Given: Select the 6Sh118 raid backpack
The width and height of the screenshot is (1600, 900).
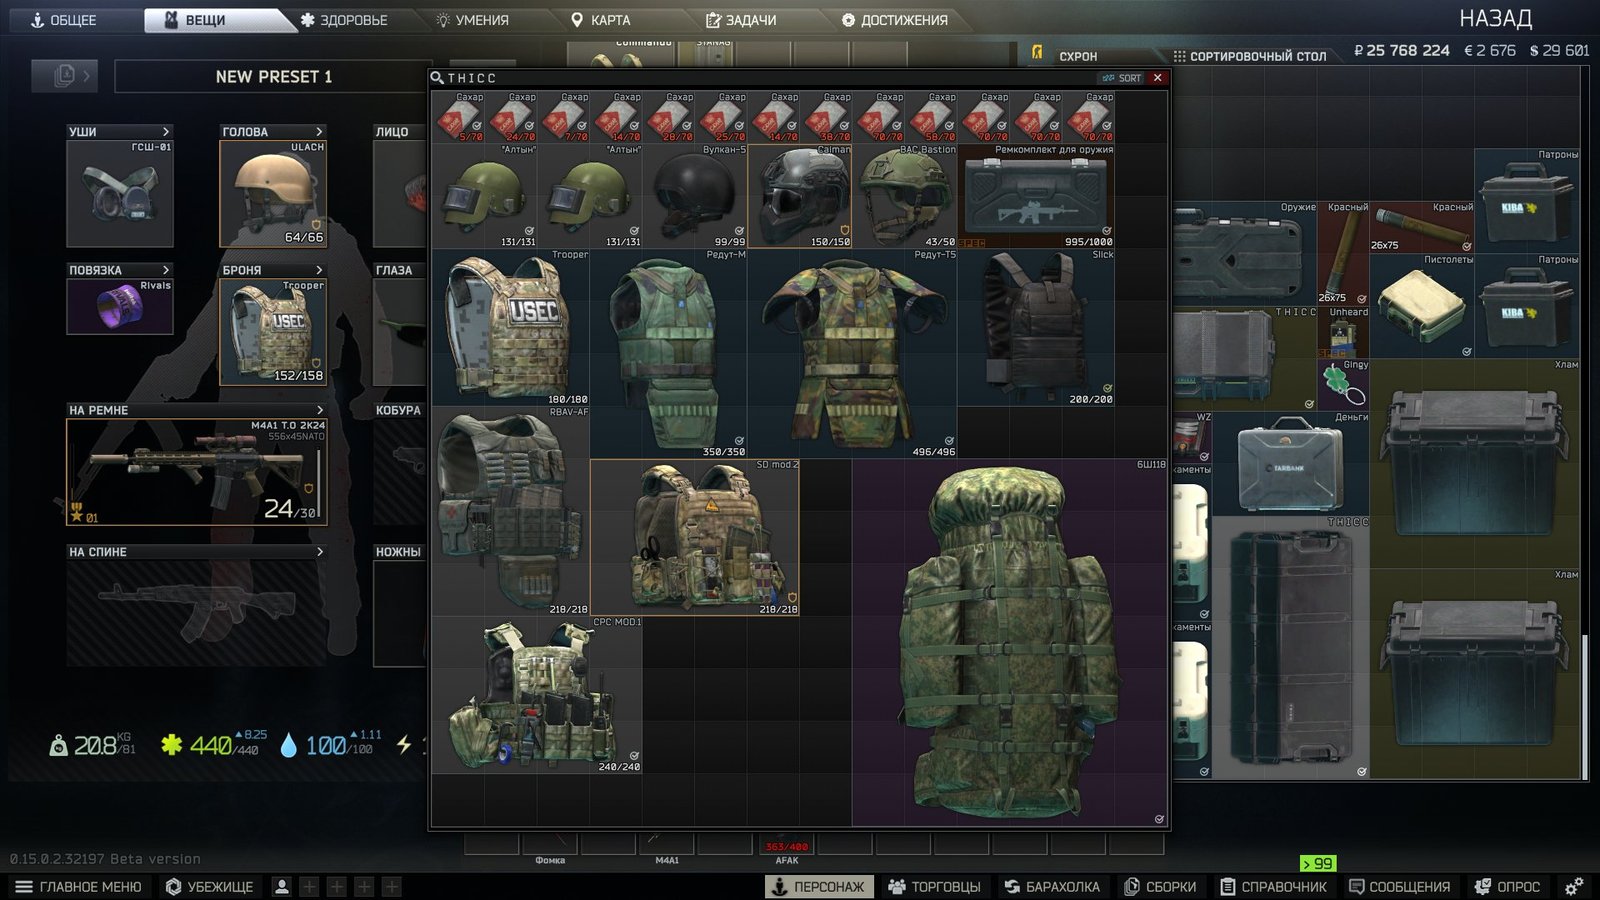Looking at the screenshot, I should [1010, 642].
